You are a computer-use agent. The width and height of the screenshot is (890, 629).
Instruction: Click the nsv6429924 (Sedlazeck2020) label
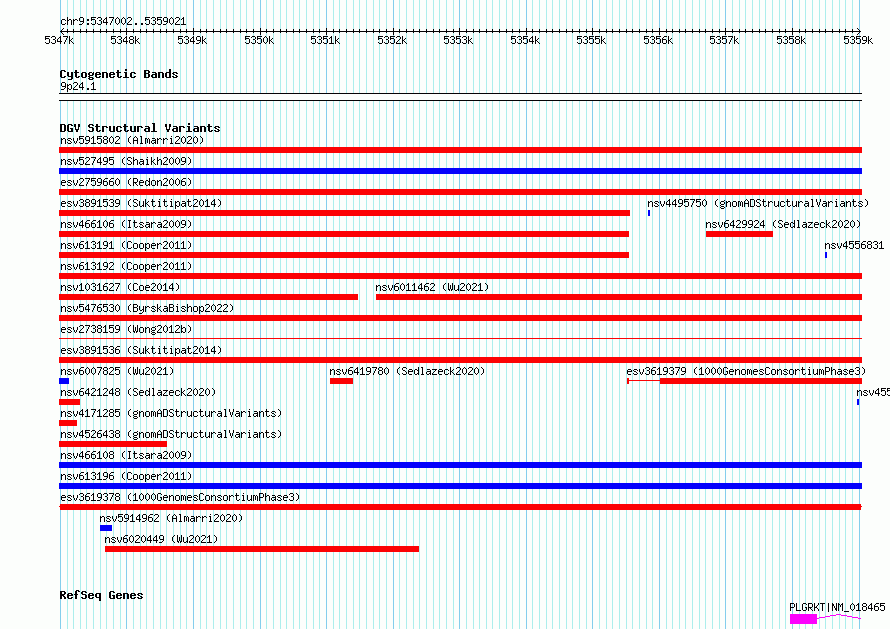(783, 224)
